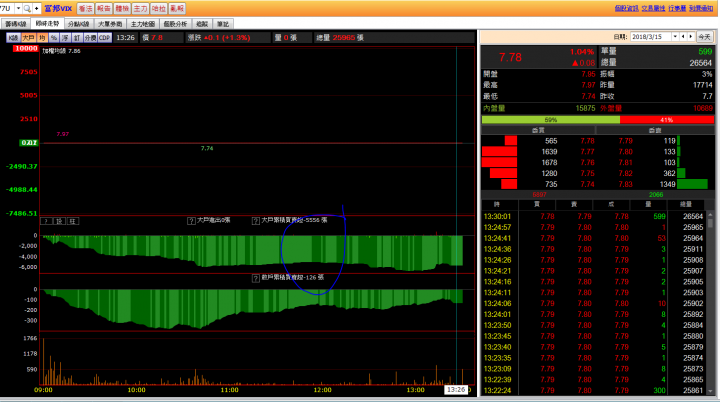Viewport: 720px width, 402px height.
Task: Click the 主力 toolbar button
Action: pyautogui.click(x=141, y=8)
